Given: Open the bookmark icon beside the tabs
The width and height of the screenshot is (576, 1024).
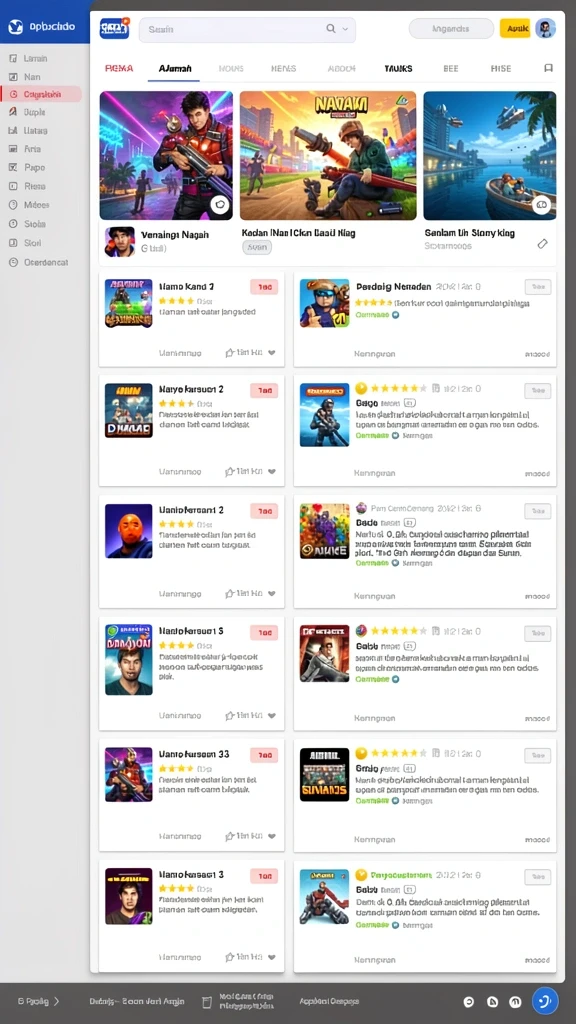Looking at the screenshot, I should (548, 68).
